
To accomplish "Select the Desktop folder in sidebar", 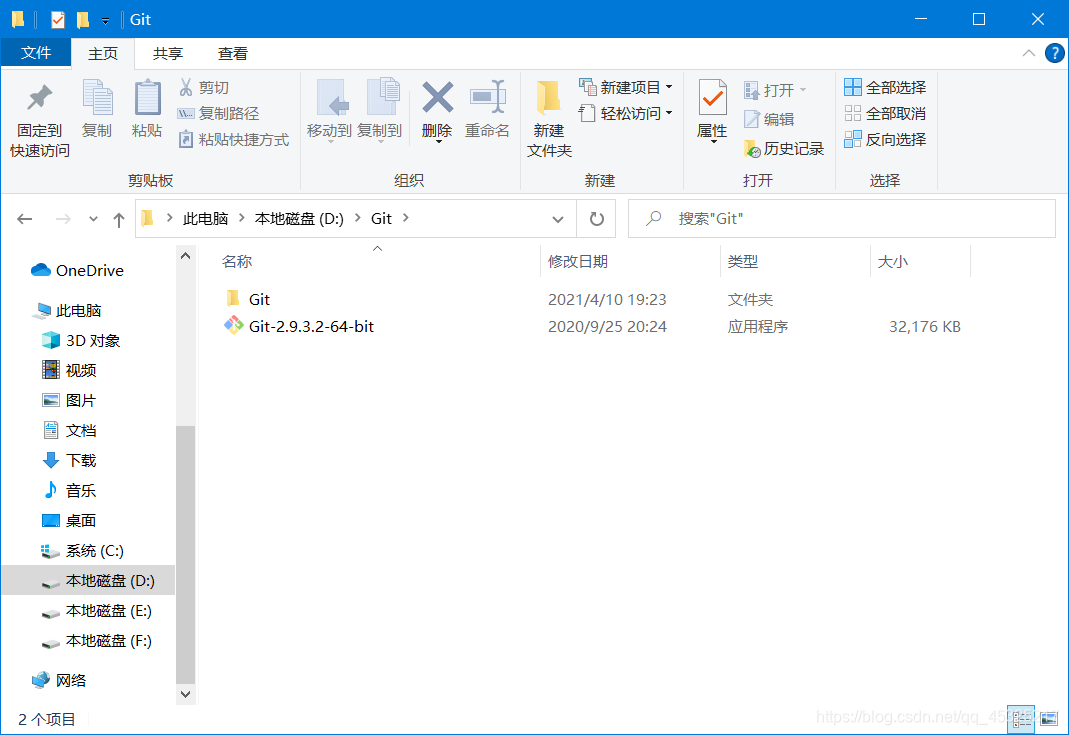I will [69, 520].
